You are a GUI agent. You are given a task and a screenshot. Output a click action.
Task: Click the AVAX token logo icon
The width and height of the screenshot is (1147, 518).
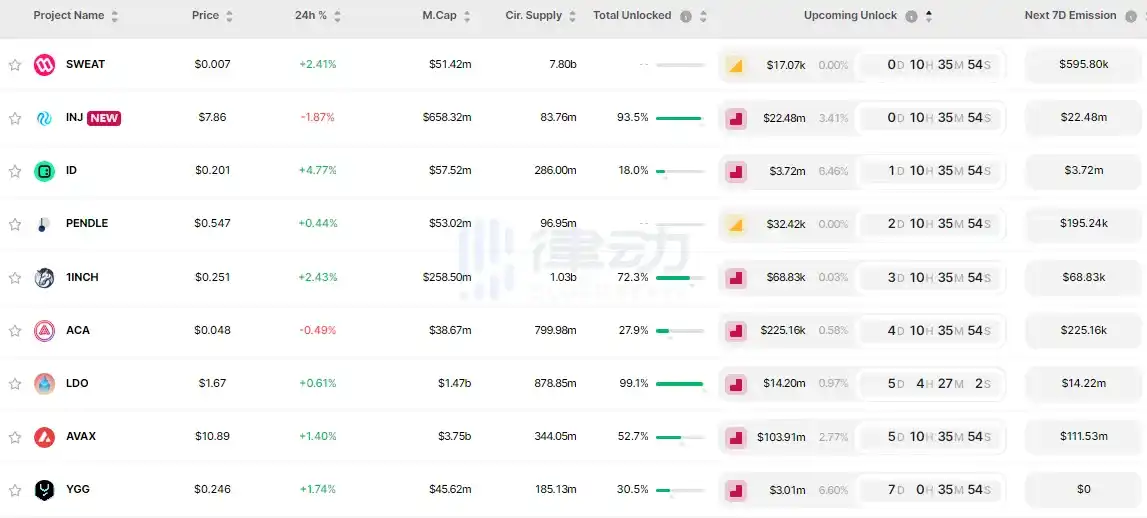(44, 437)
